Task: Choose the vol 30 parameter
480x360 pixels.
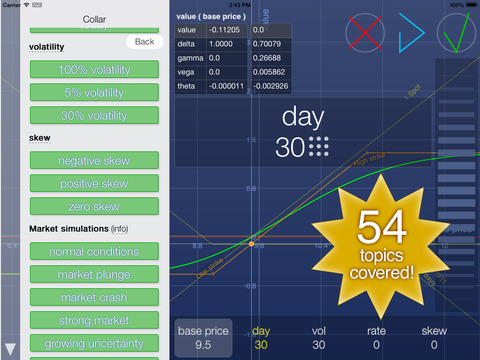Action: point(319,338)
